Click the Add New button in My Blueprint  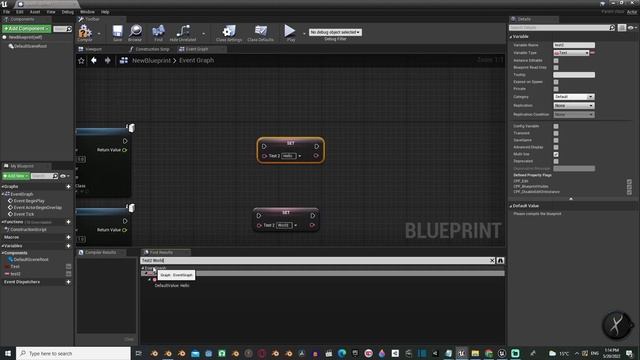tap(16, 176)
